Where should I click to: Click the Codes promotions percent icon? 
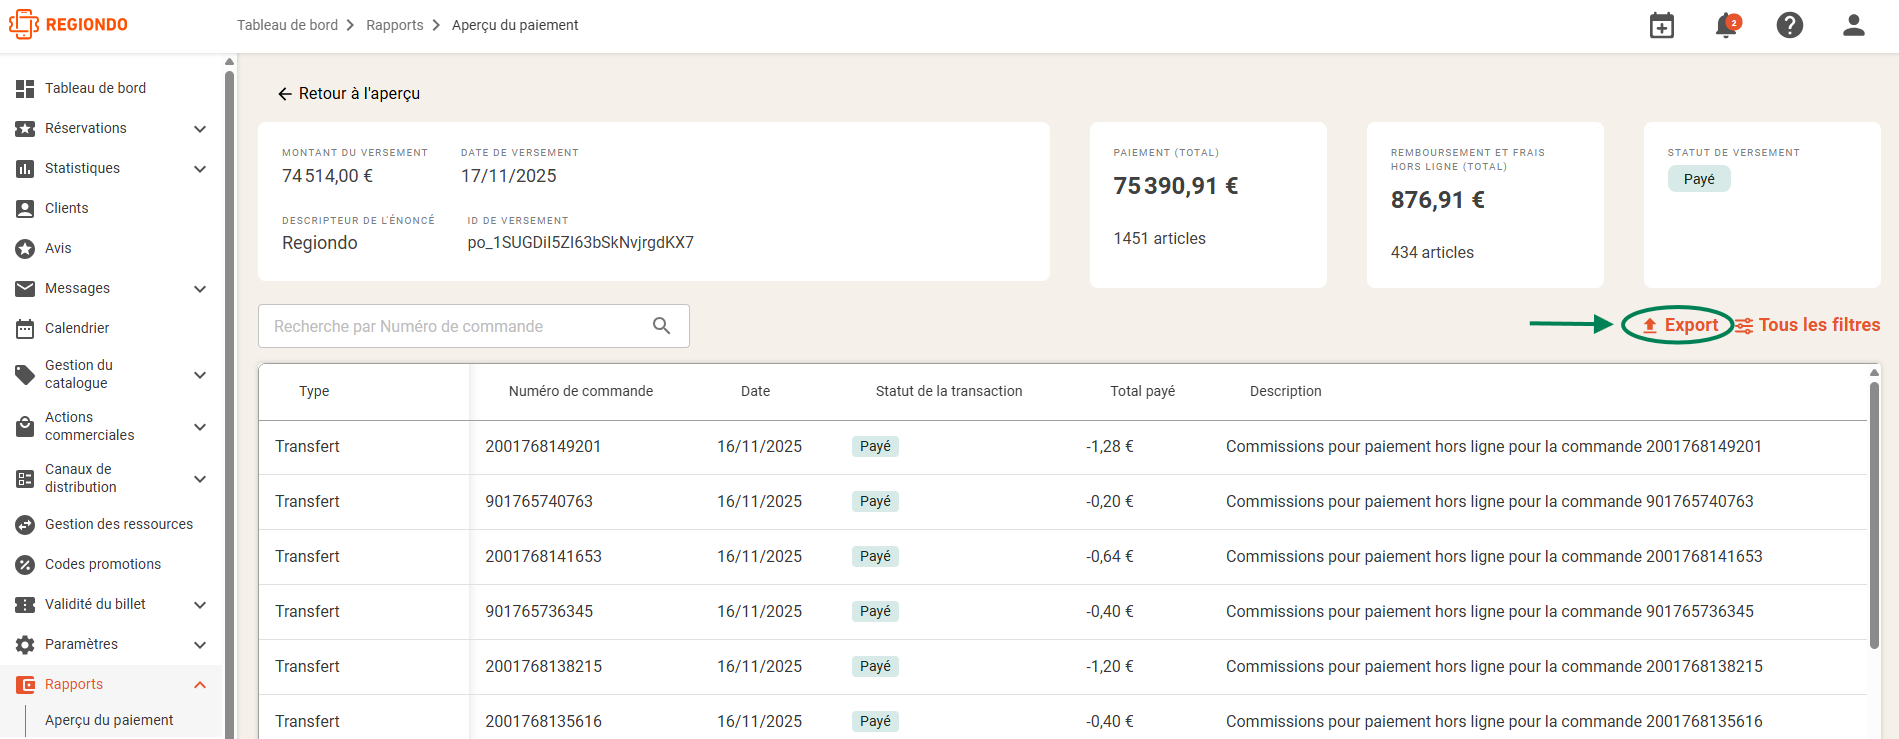25,564
